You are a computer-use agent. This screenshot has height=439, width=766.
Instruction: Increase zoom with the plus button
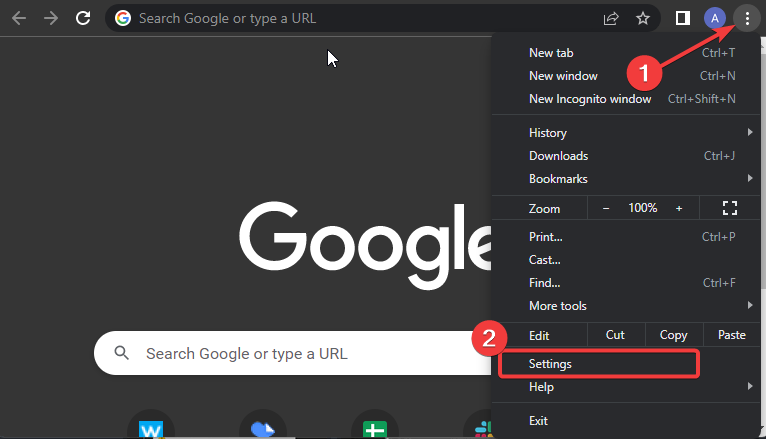(x=679, y=209)
